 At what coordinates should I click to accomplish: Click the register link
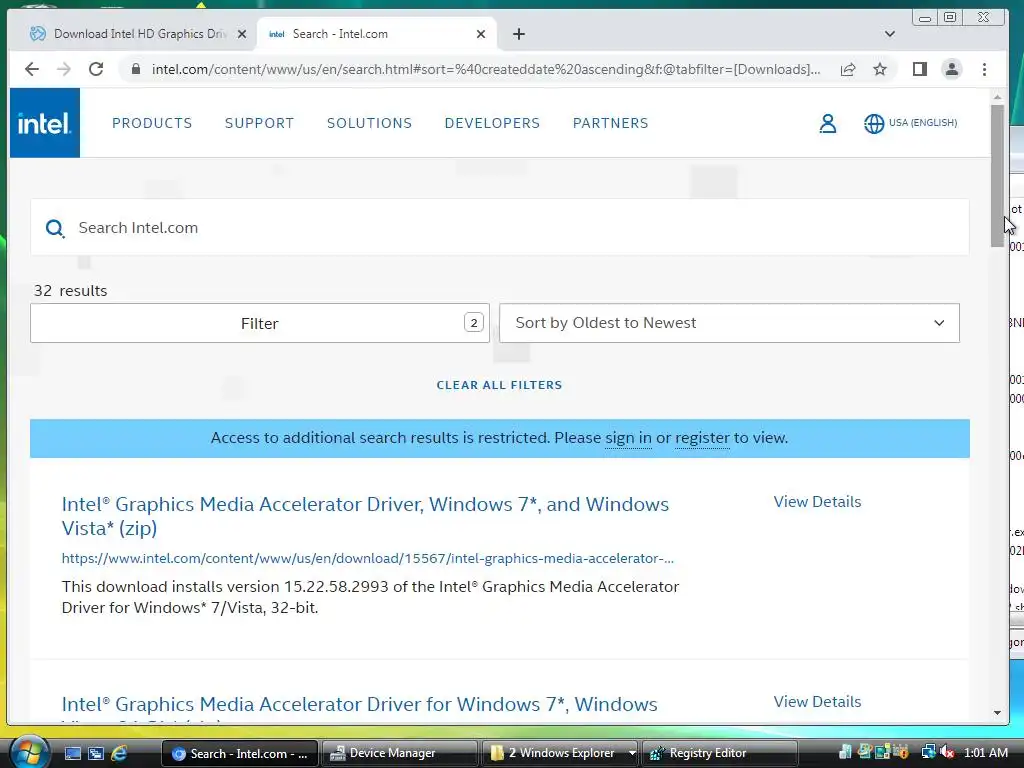pos(702,438)
